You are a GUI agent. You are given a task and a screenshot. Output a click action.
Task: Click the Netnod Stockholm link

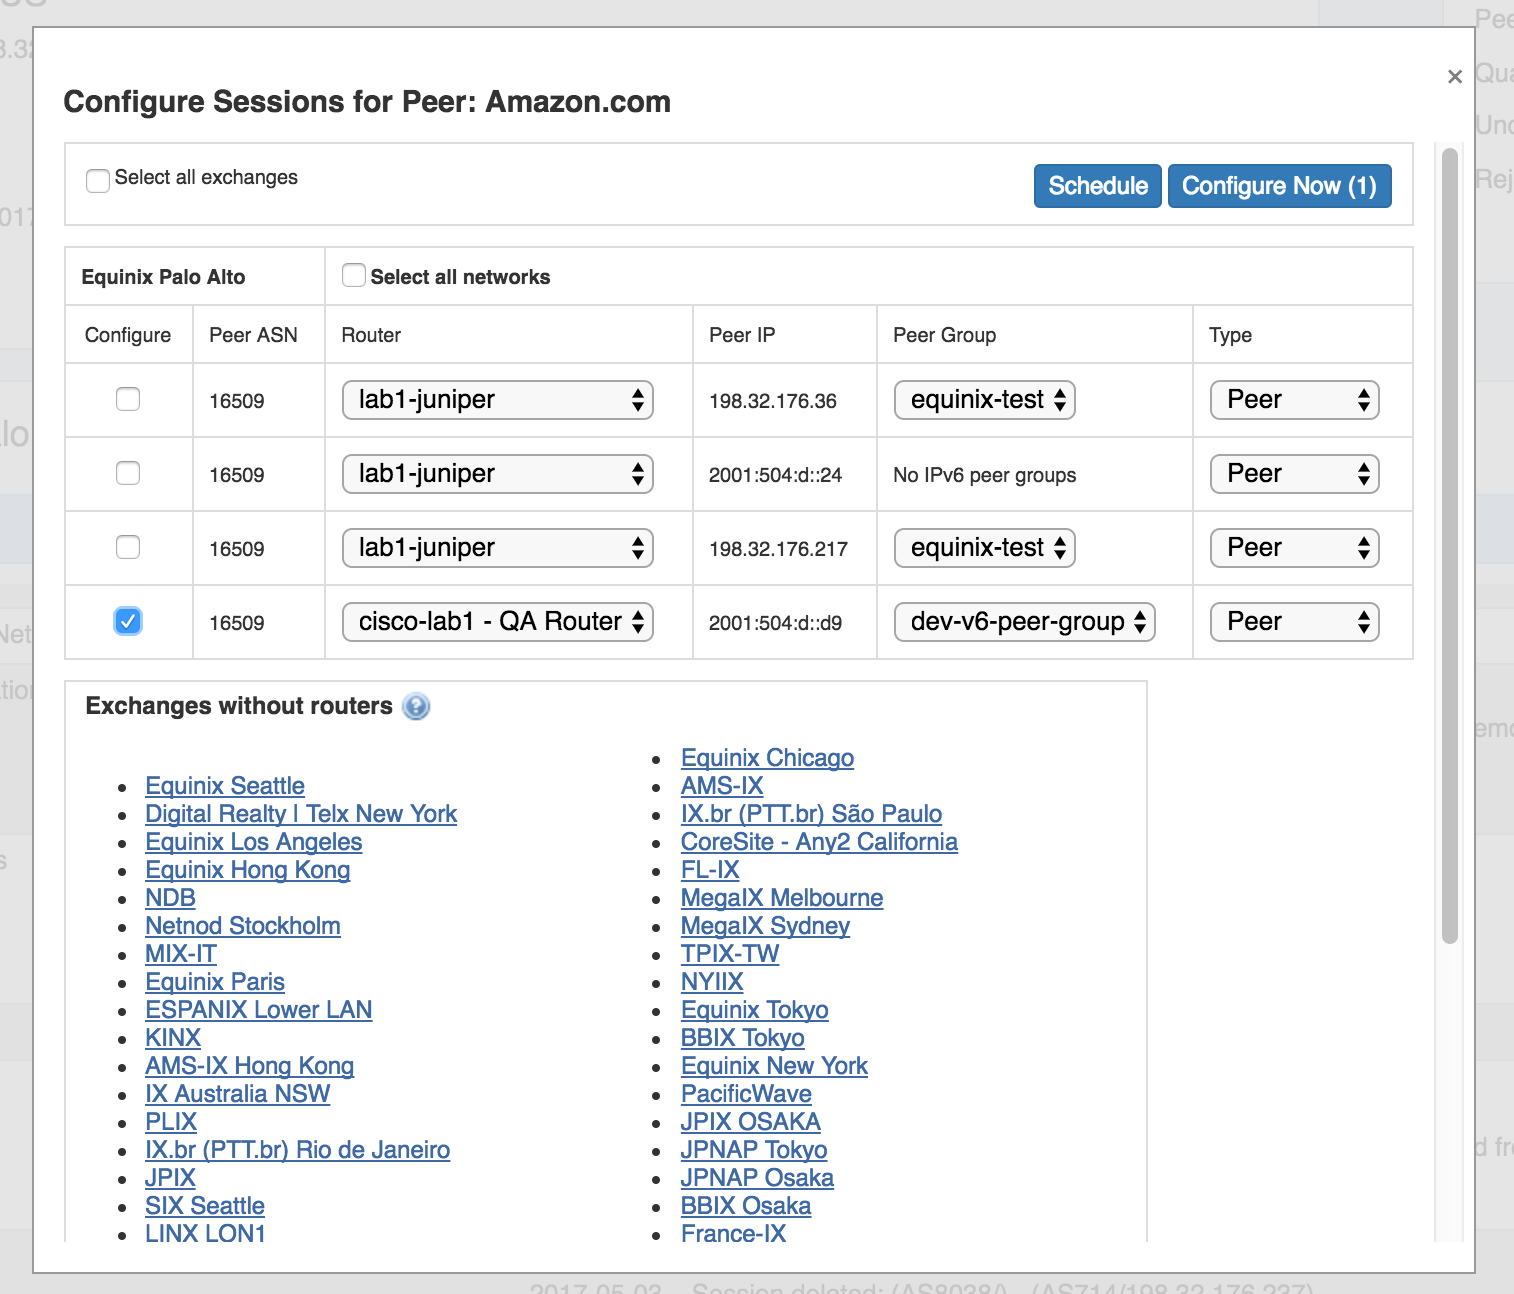(243, 926)
